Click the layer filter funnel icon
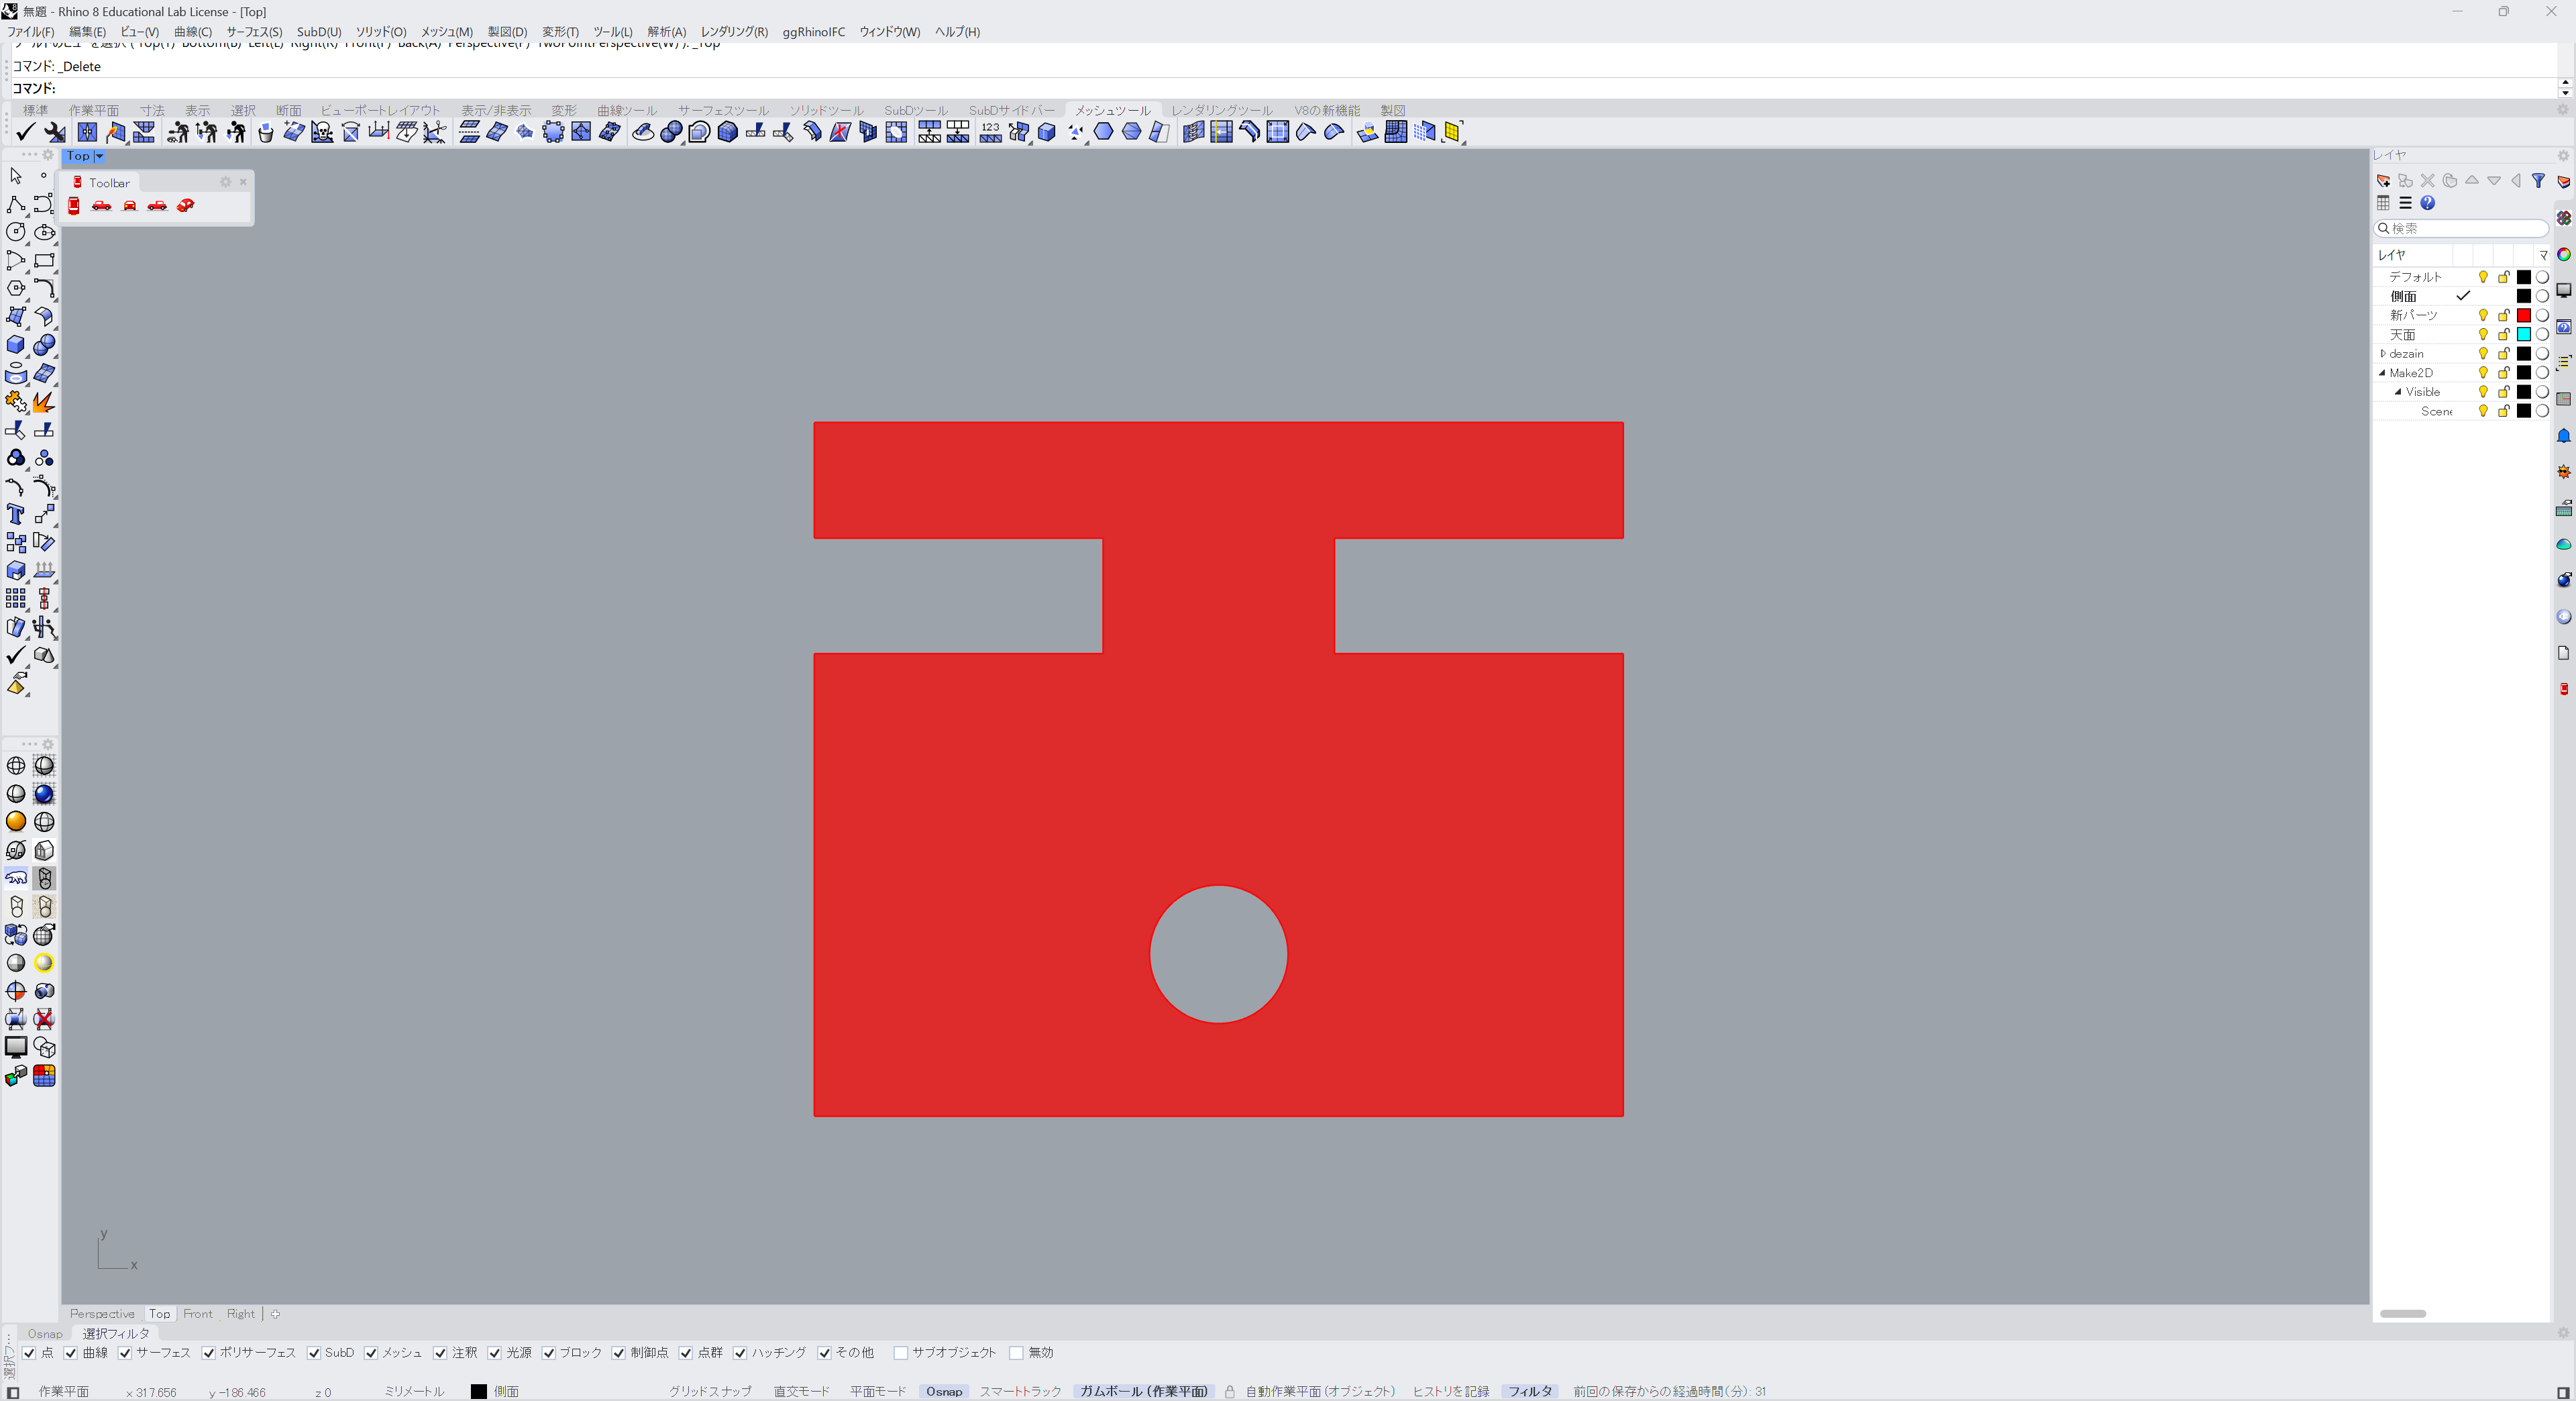This screenshot has width=2576, height=1401. pyautogui.click(x=2538, y=181)
